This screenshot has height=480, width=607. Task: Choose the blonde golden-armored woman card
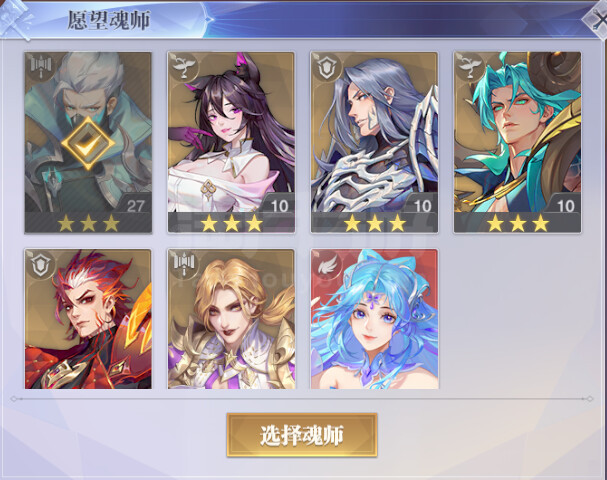pyautogui.click(x=231, y=319)
